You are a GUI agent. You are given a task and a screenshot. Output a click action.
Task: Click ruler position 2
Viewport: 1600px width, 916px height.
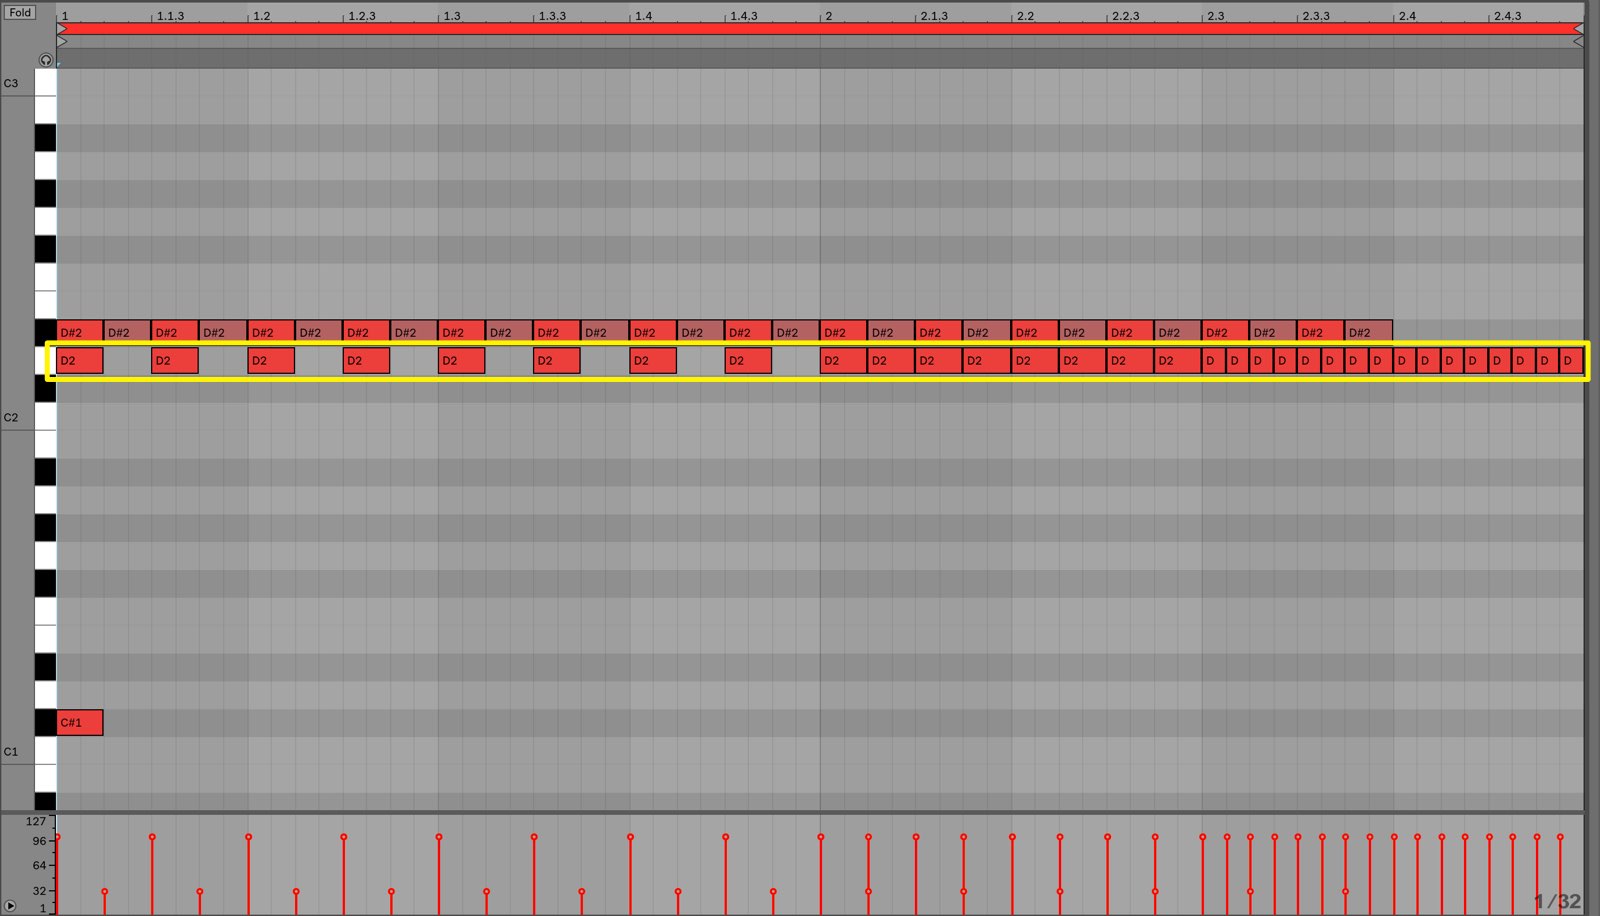click(x=828, y=16)
